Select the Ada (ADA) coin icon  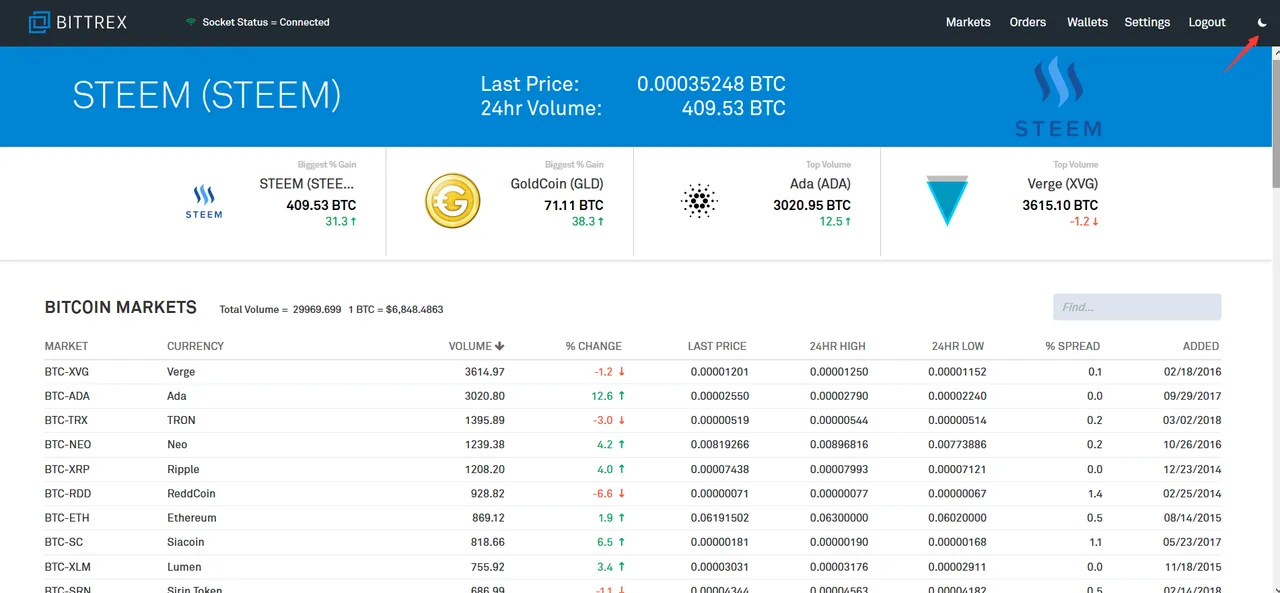pos(699,201)
